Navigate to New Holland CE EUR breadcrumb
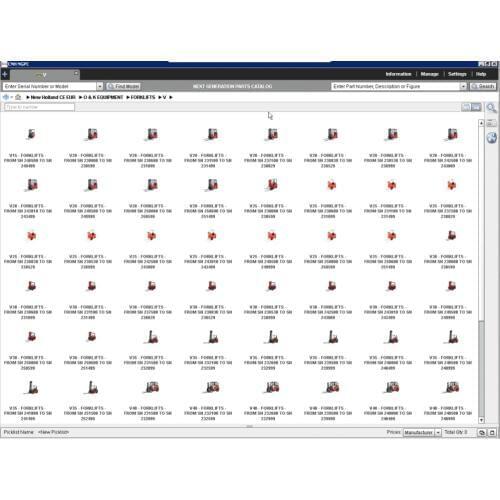 [x=53, y=97]
